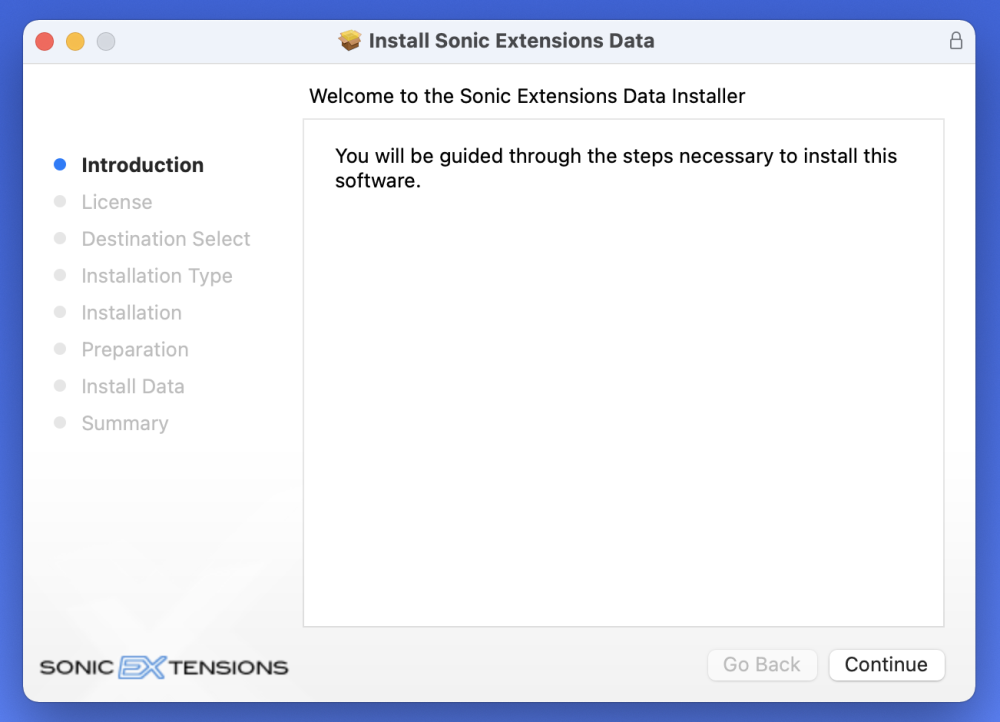Viewport: 1000px width, 722px height.
Task: Select the Install Data step label
Action: coord(133,387)
